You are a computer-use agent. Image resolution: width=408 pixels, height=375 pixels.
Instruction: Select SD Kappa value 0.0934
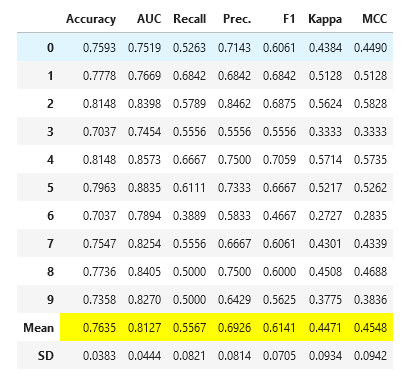[325, 356]
